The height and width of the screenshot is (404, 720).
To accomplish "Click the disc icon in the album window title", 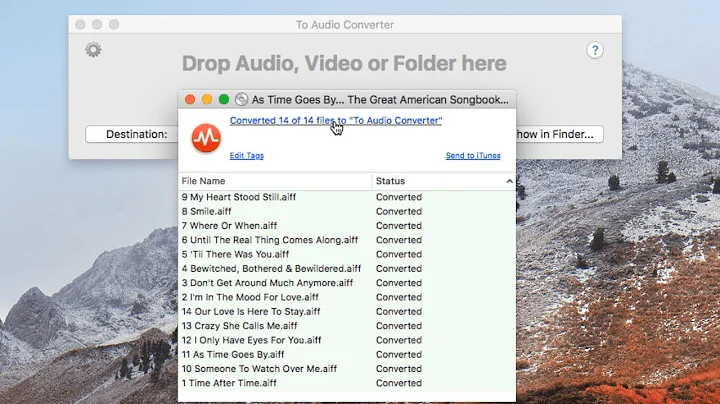I will (x=241, y=99).
